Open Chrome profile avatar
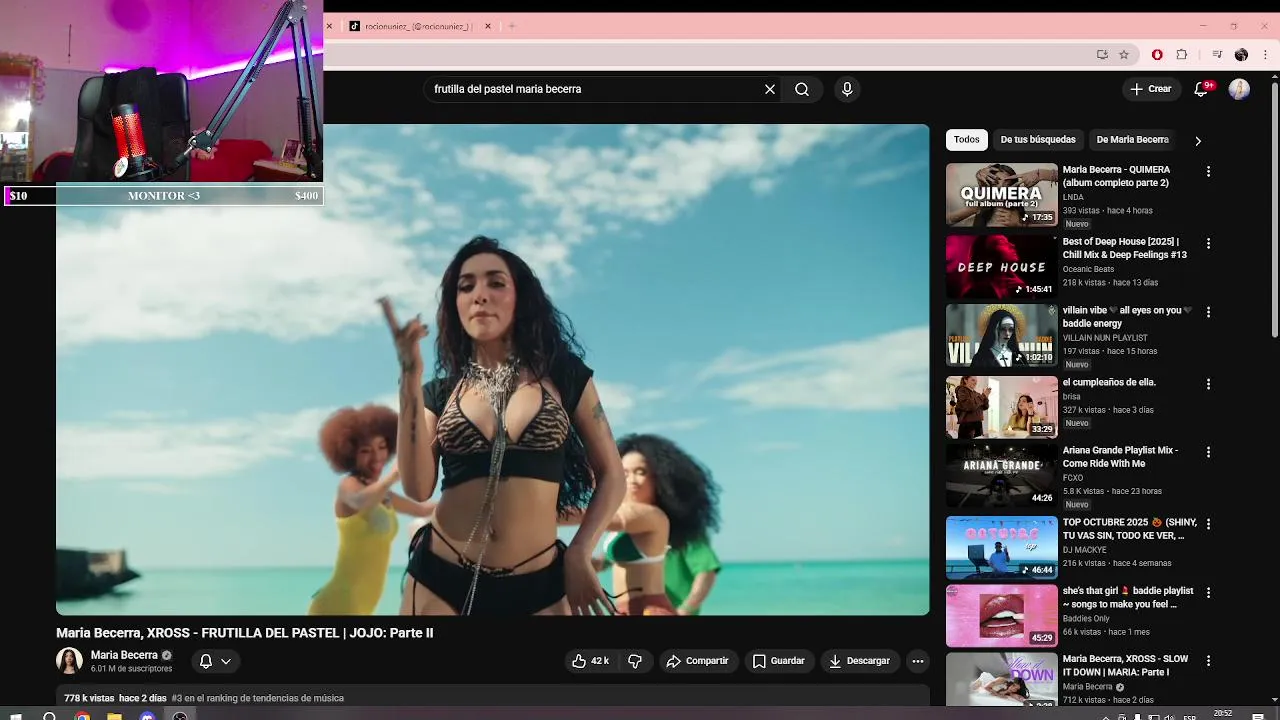 [1241, 55]
